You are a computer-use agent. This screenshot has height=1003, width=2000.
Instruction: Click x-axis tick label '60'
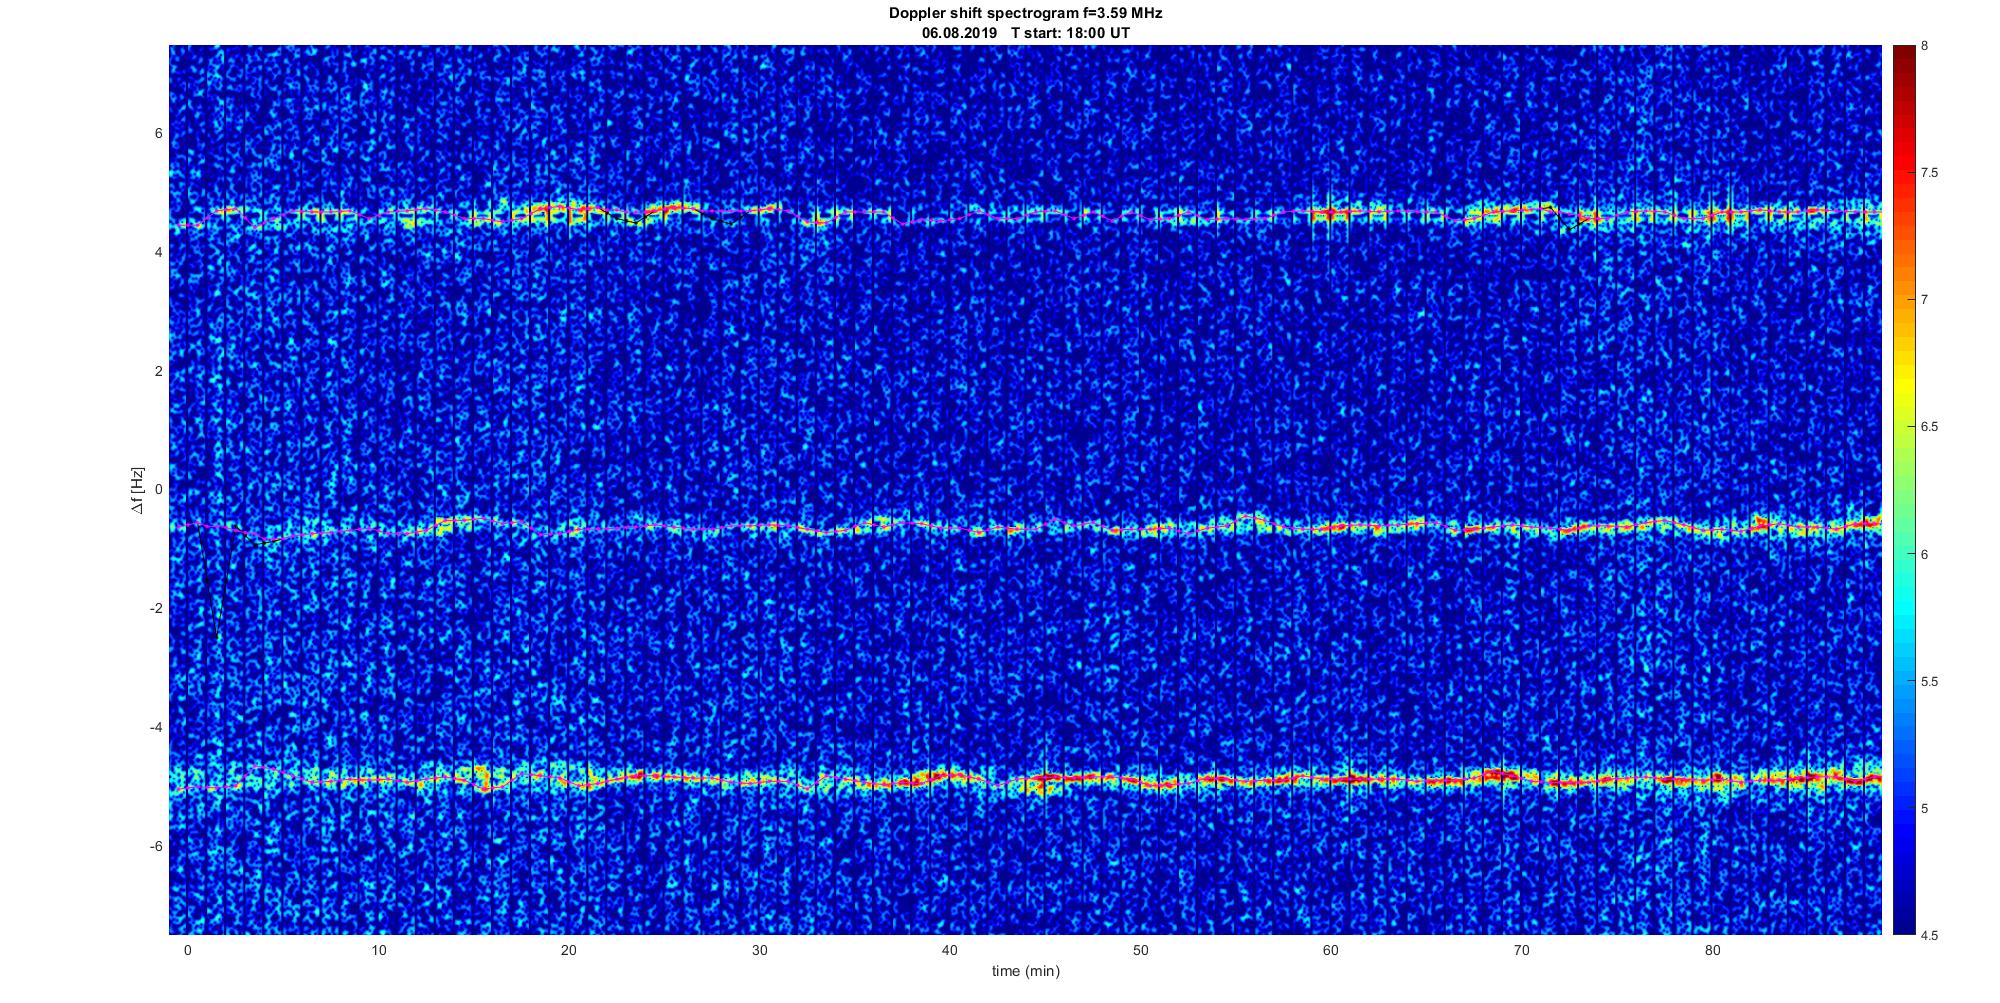pos(1331,950)
